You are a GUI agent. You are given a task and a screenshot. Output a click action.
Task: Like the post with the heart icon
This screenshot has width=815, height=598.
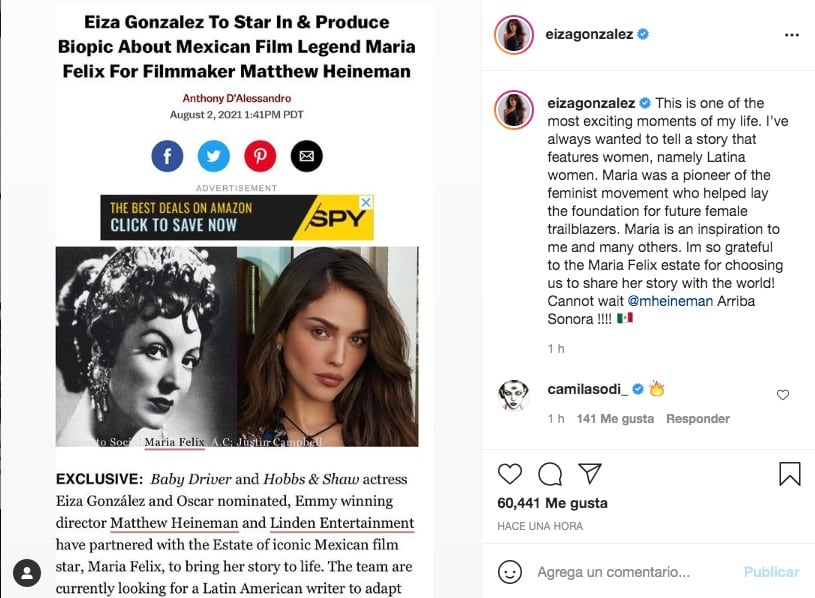(x=510, y=473)
